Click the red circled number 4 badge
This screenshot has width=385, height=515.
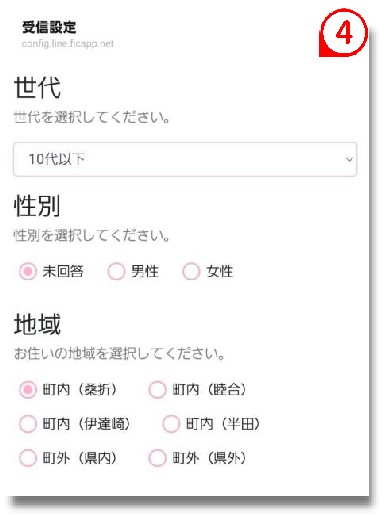(x=344, y=33)
